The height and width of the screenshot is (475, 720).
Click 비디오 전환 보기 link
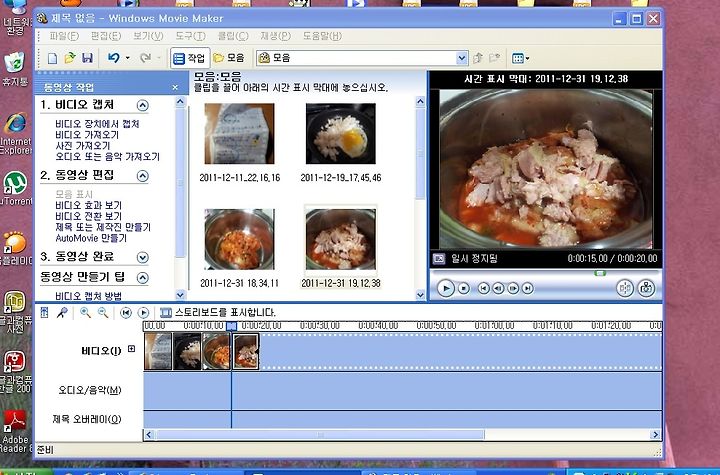pos(88,216)
